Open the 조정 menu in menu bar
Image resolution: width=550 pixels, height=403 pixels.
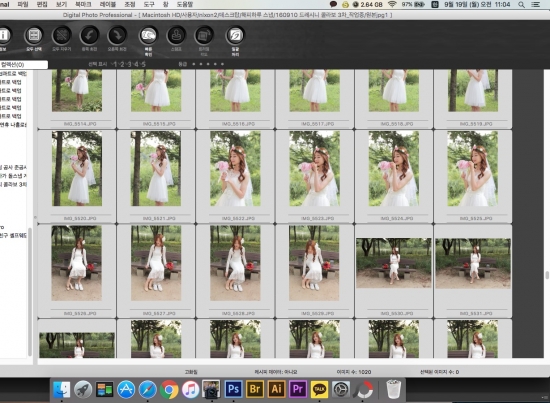130,4
